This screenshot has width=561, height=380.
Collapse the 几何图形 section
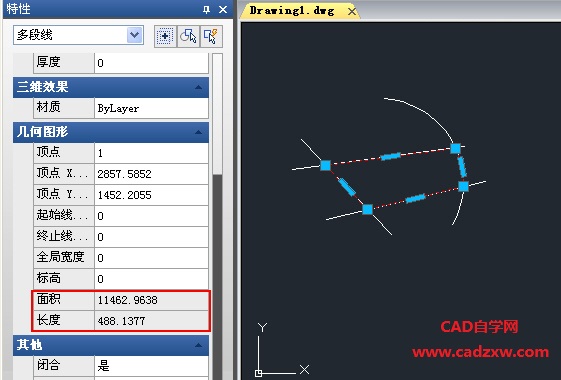198,132
